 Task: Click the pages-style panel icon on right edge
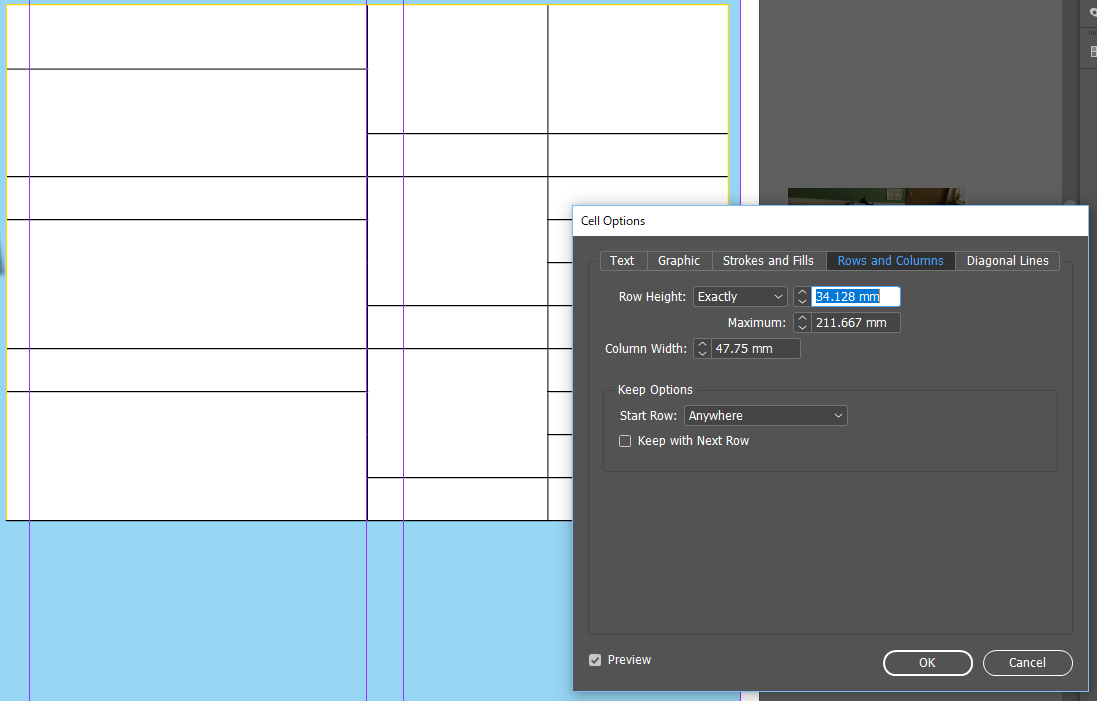click(x=1094, y=50)
